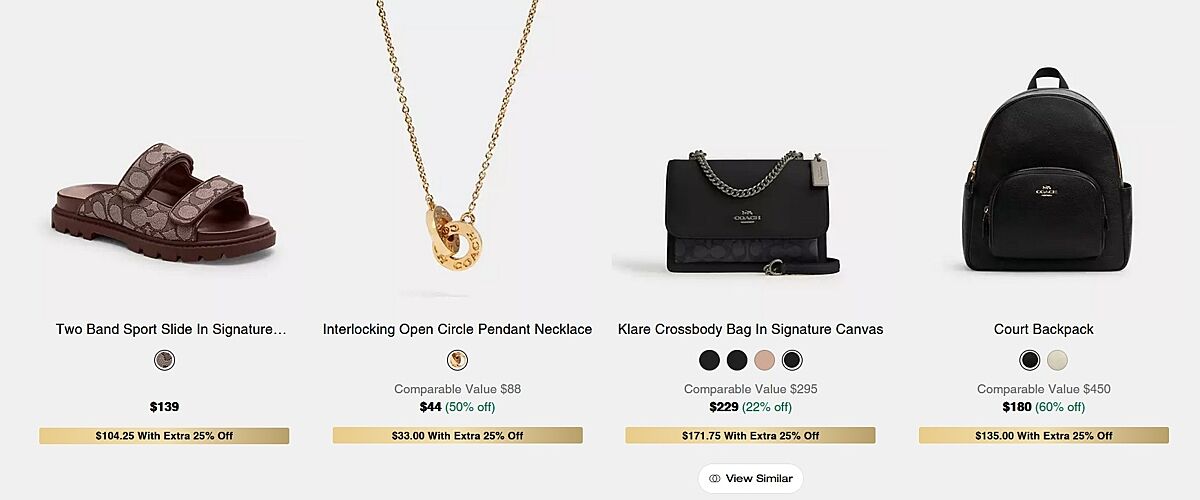The width and height of the screenshot is (1200, 500).
Task: Open the Two Band Sport Slide title link
Action: point(171,329)
